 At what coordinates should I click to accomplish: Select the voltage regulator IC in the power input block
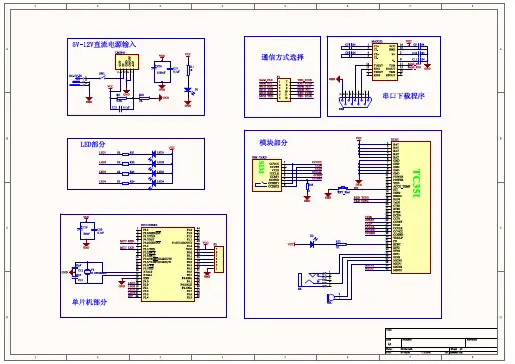[127, 62]
